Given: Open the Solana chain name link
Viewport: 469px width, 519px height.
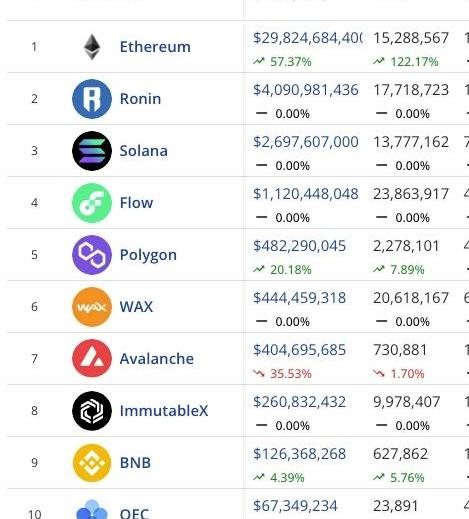Looking at the screenshot, I should pyautogui.click(x=144, y=151).
